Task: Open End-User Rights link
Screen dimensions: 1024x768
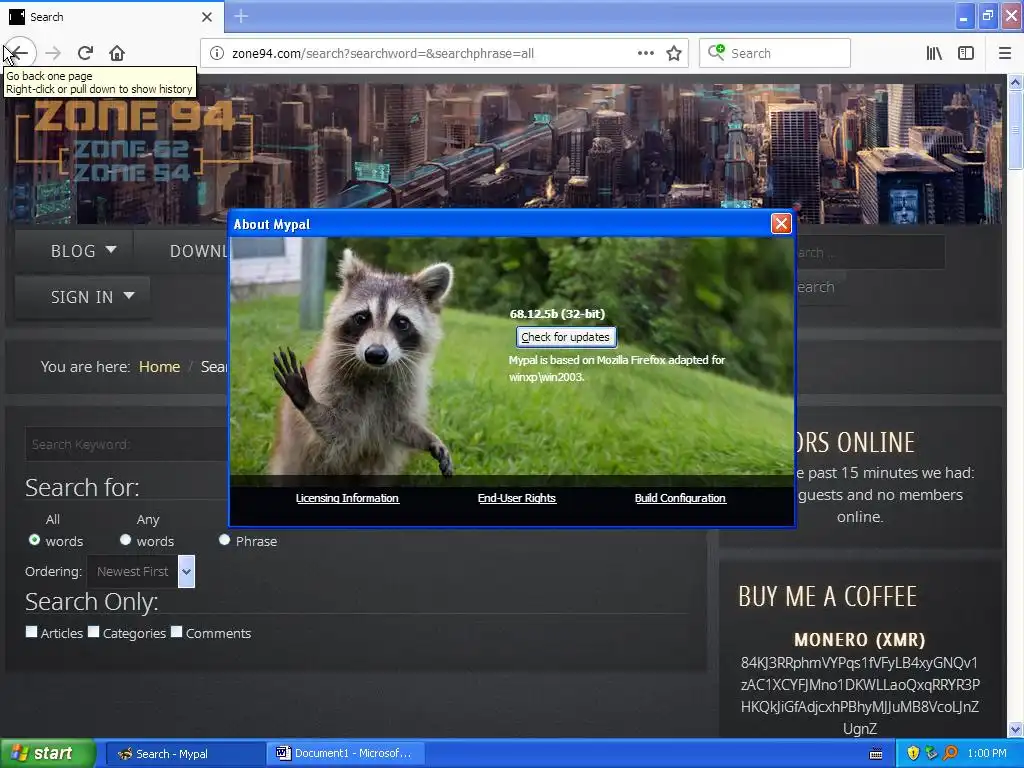Action: (517, 498)
